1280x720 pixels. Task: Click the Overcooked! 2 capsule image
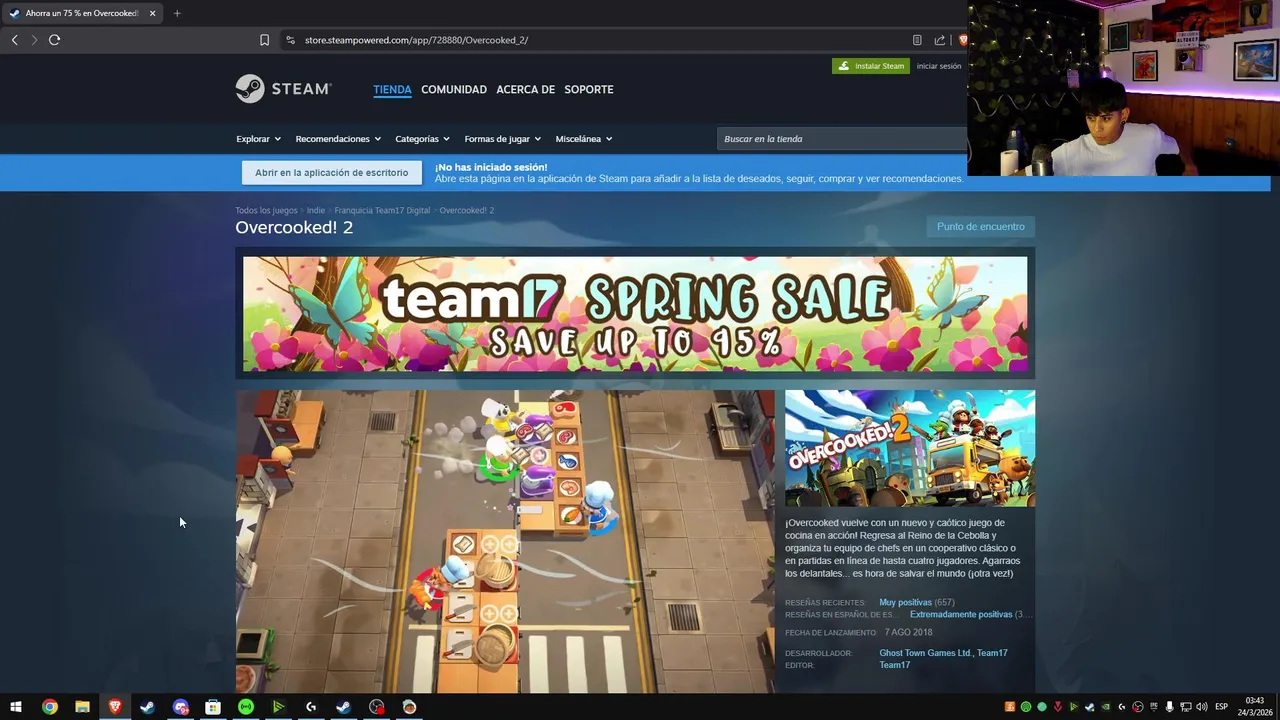[910, 448]
